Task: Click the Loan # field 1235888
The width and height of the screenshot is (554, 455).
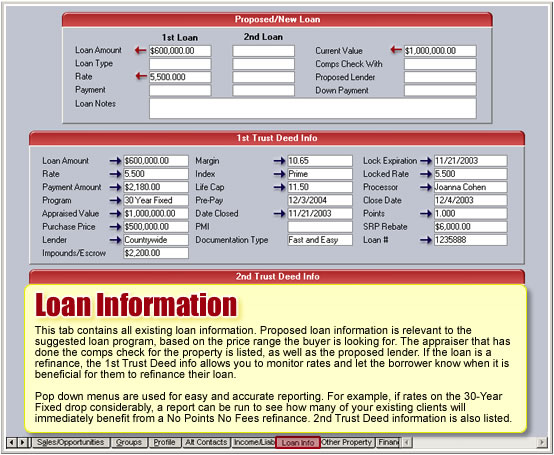Action: click(x=471, y=240)
